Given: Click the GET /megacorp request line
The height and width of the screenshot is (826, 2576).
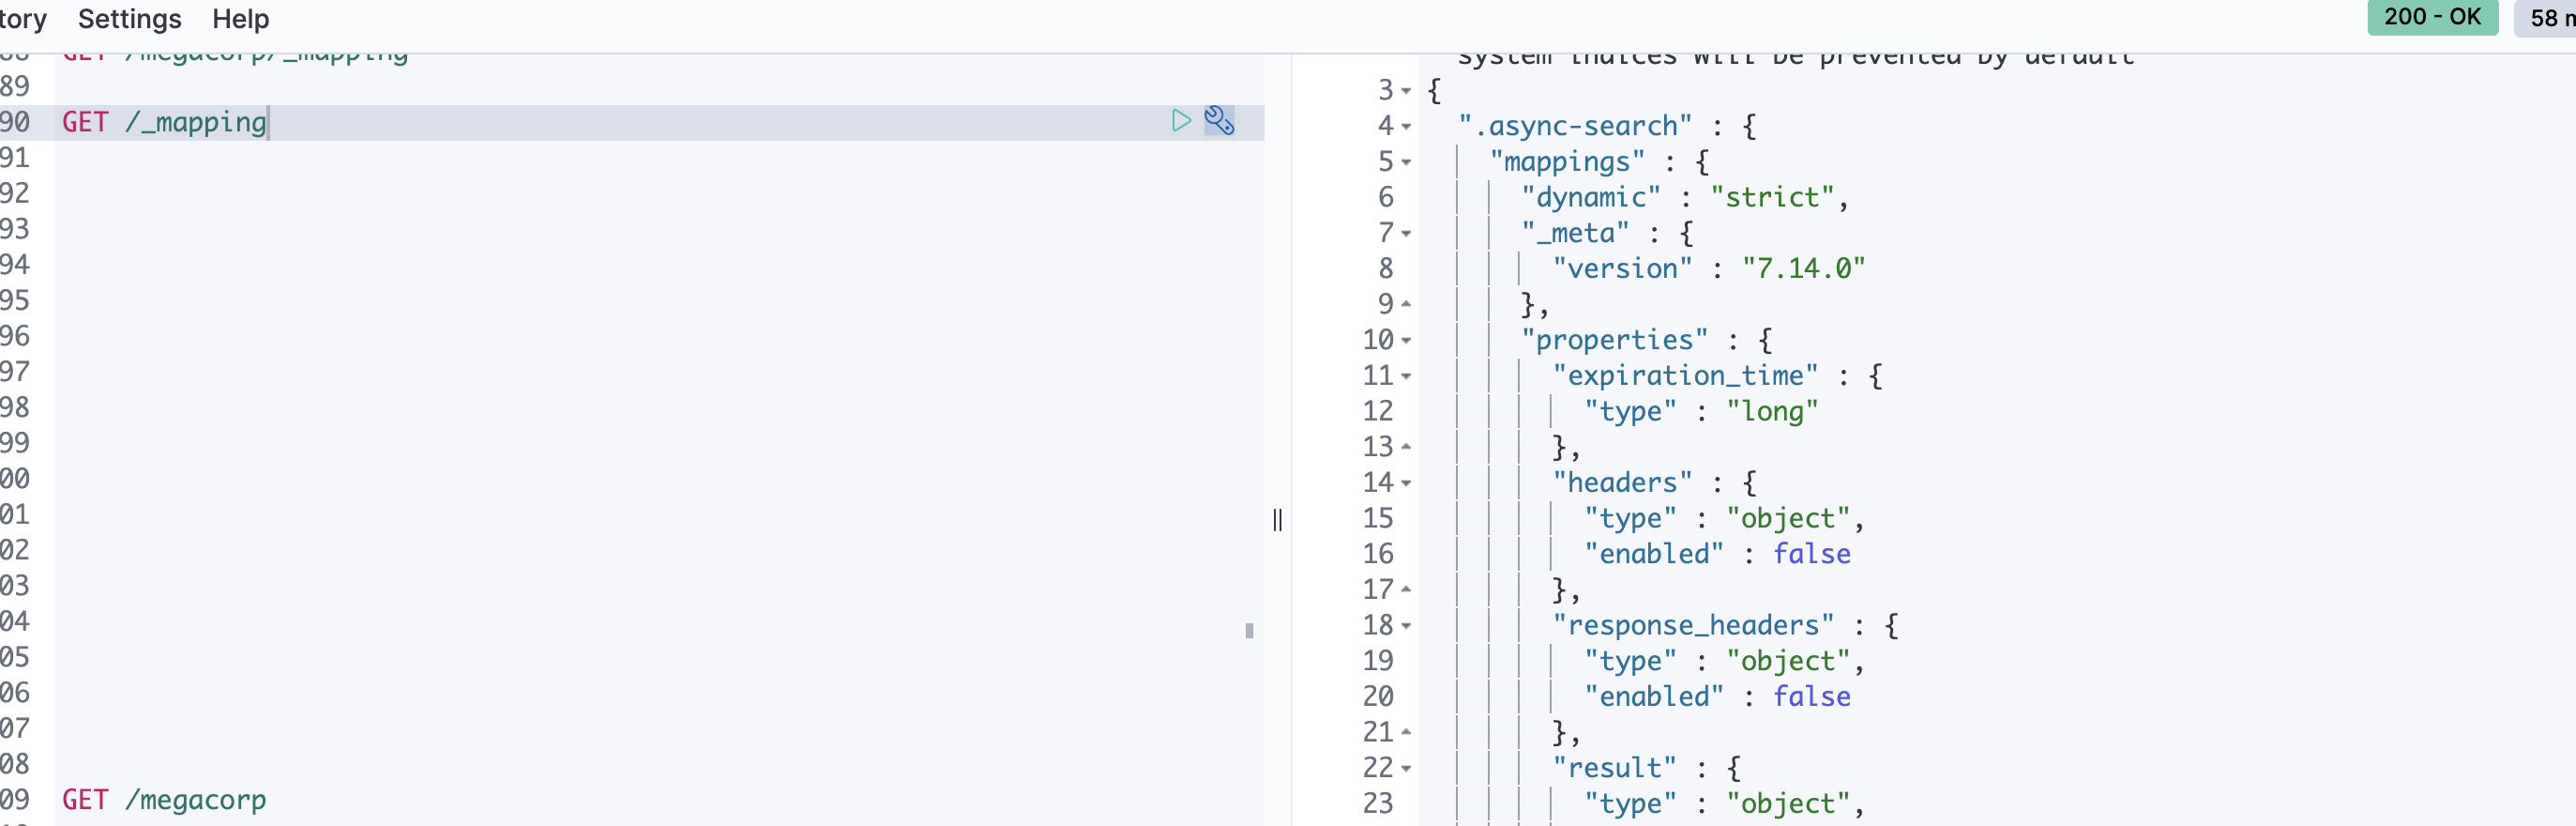Looking at the screenshot, I should coord(164,800).
